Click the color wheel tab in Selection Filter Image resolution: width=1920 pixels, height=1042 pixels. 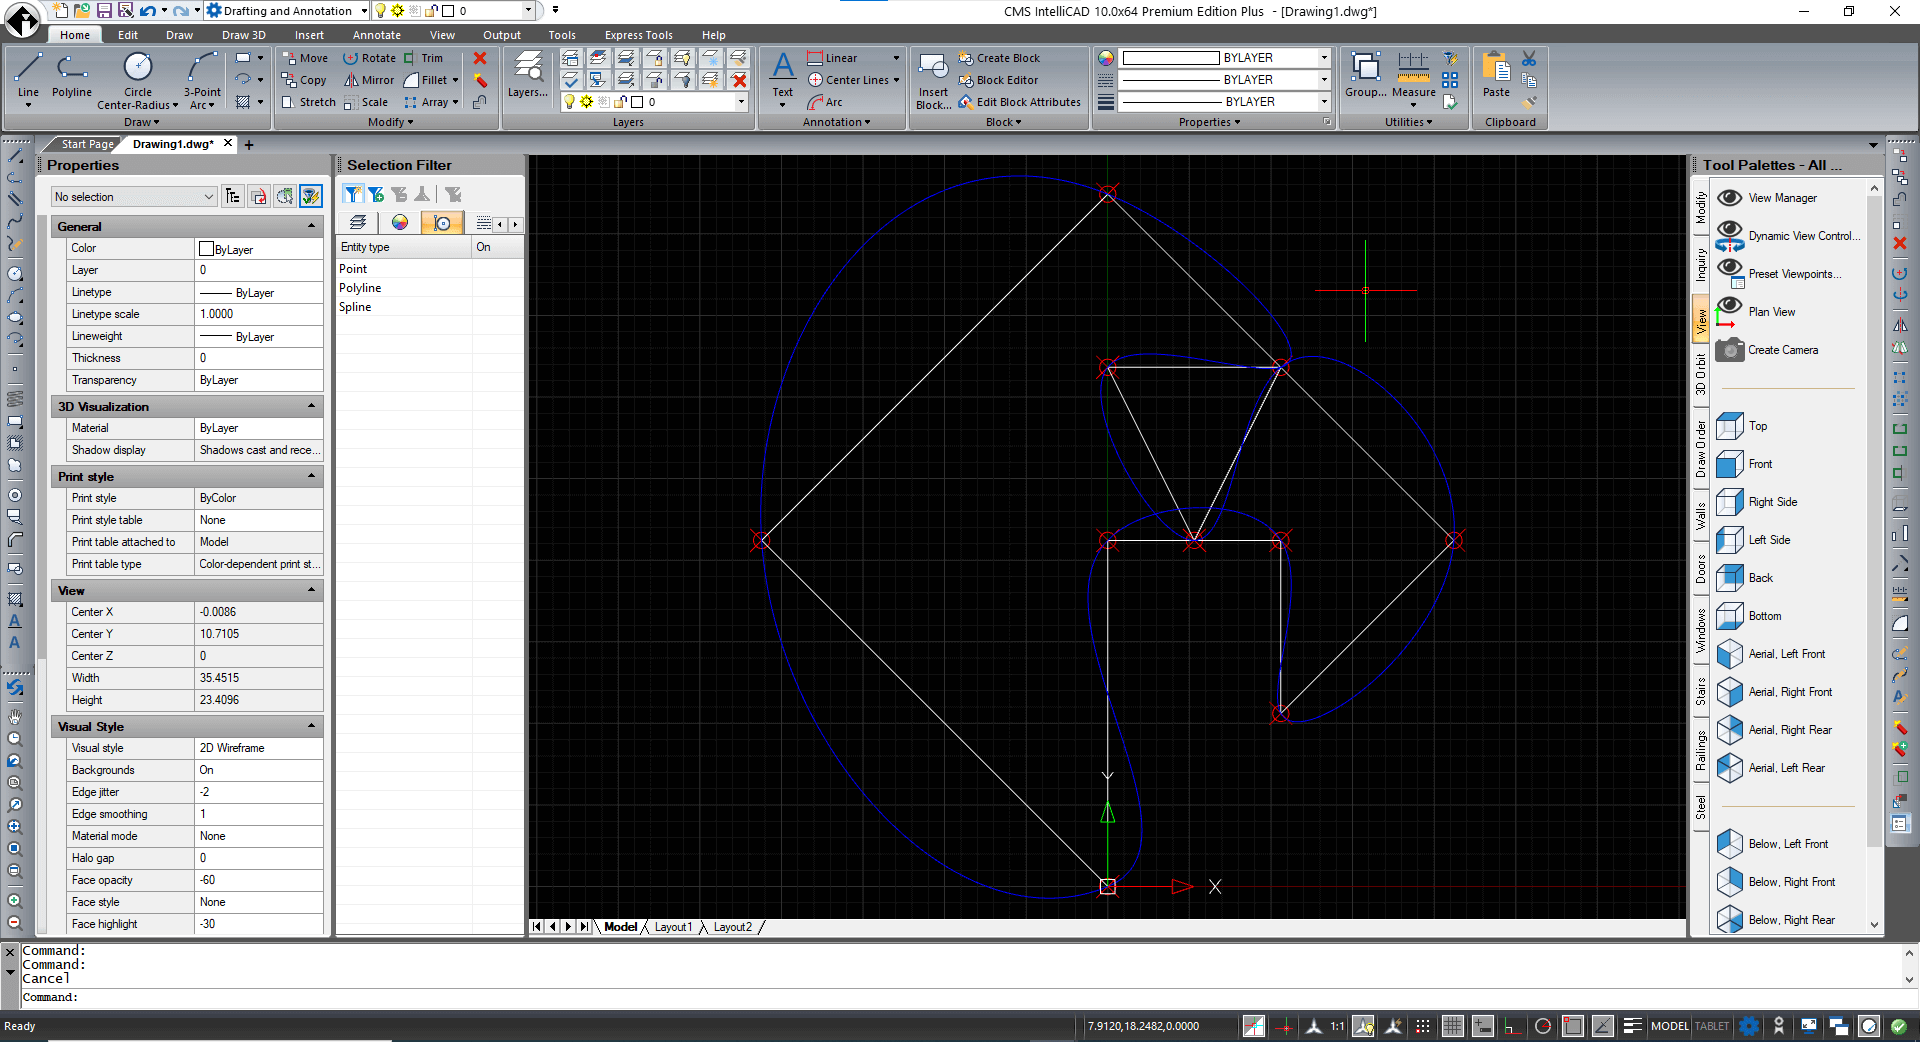point(400,222)
